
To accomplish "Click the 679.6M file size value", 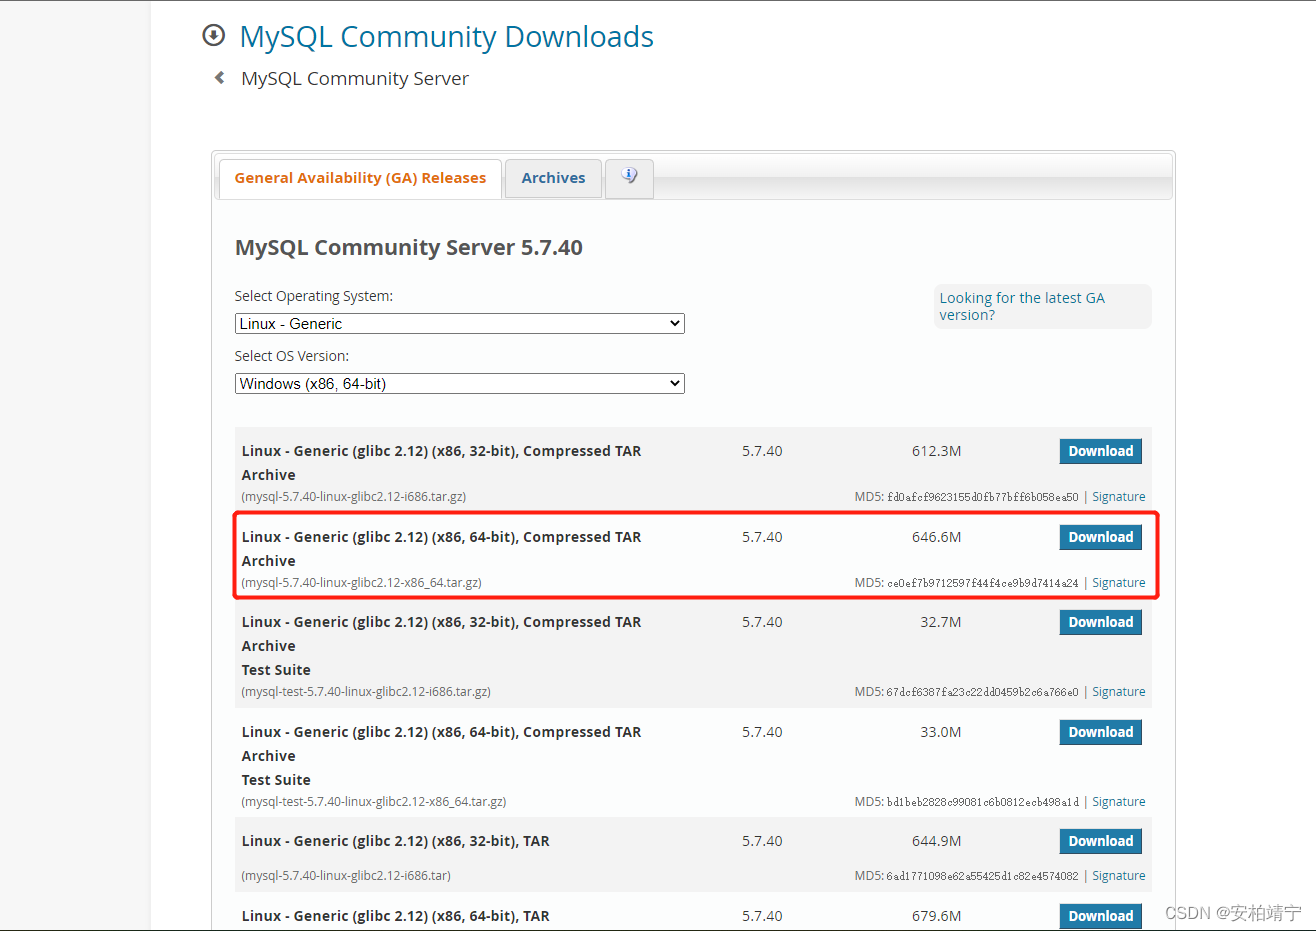I will click(x=936, y=916).
